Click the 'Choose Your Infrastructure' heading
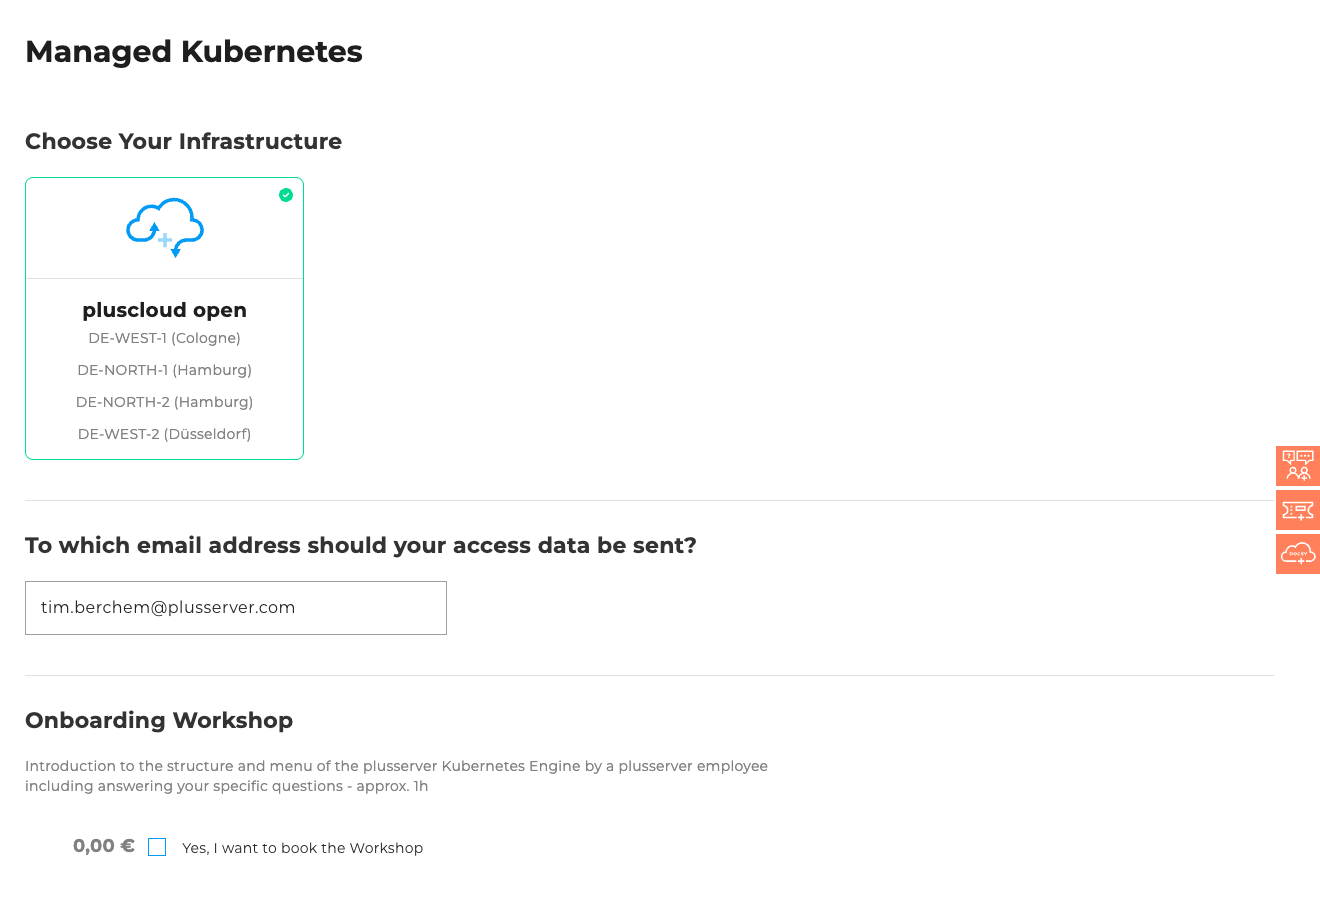Viewport: 1320px width, 900px height. coord(183,141)
